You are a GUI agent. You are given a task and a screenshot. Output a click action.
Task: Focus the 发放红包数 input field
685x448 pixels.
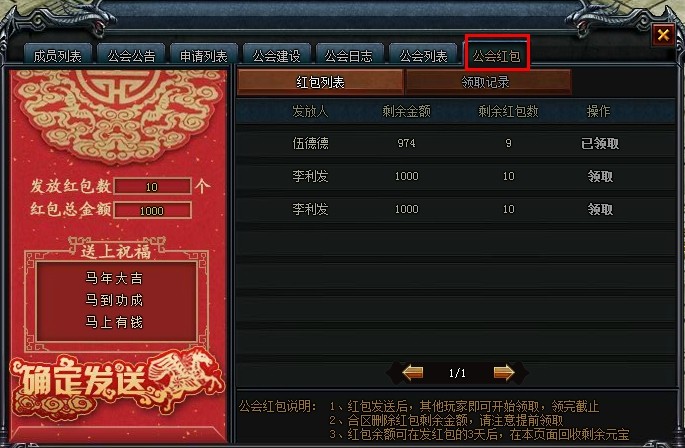pos(152,187)
